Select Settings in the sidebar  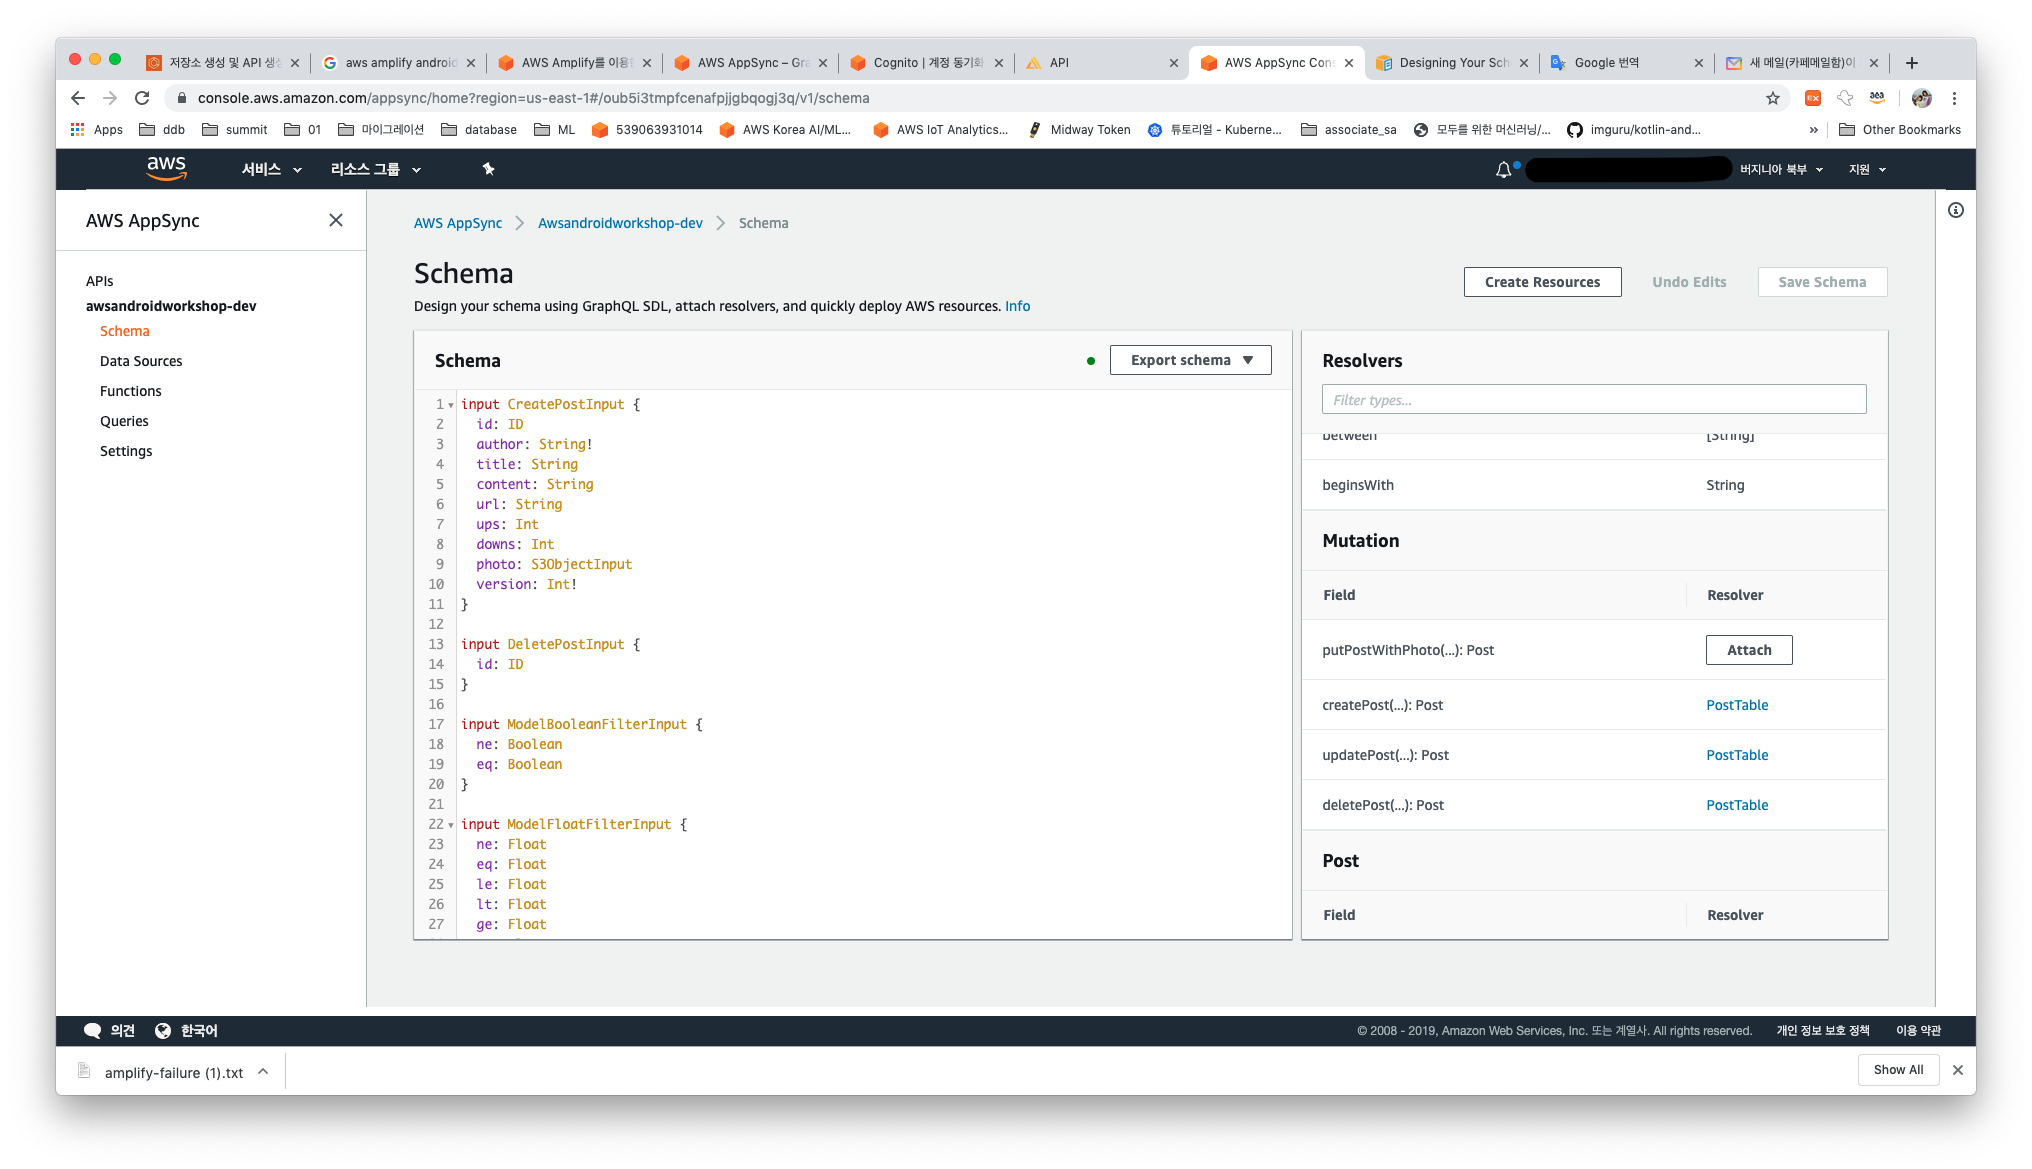126,451
